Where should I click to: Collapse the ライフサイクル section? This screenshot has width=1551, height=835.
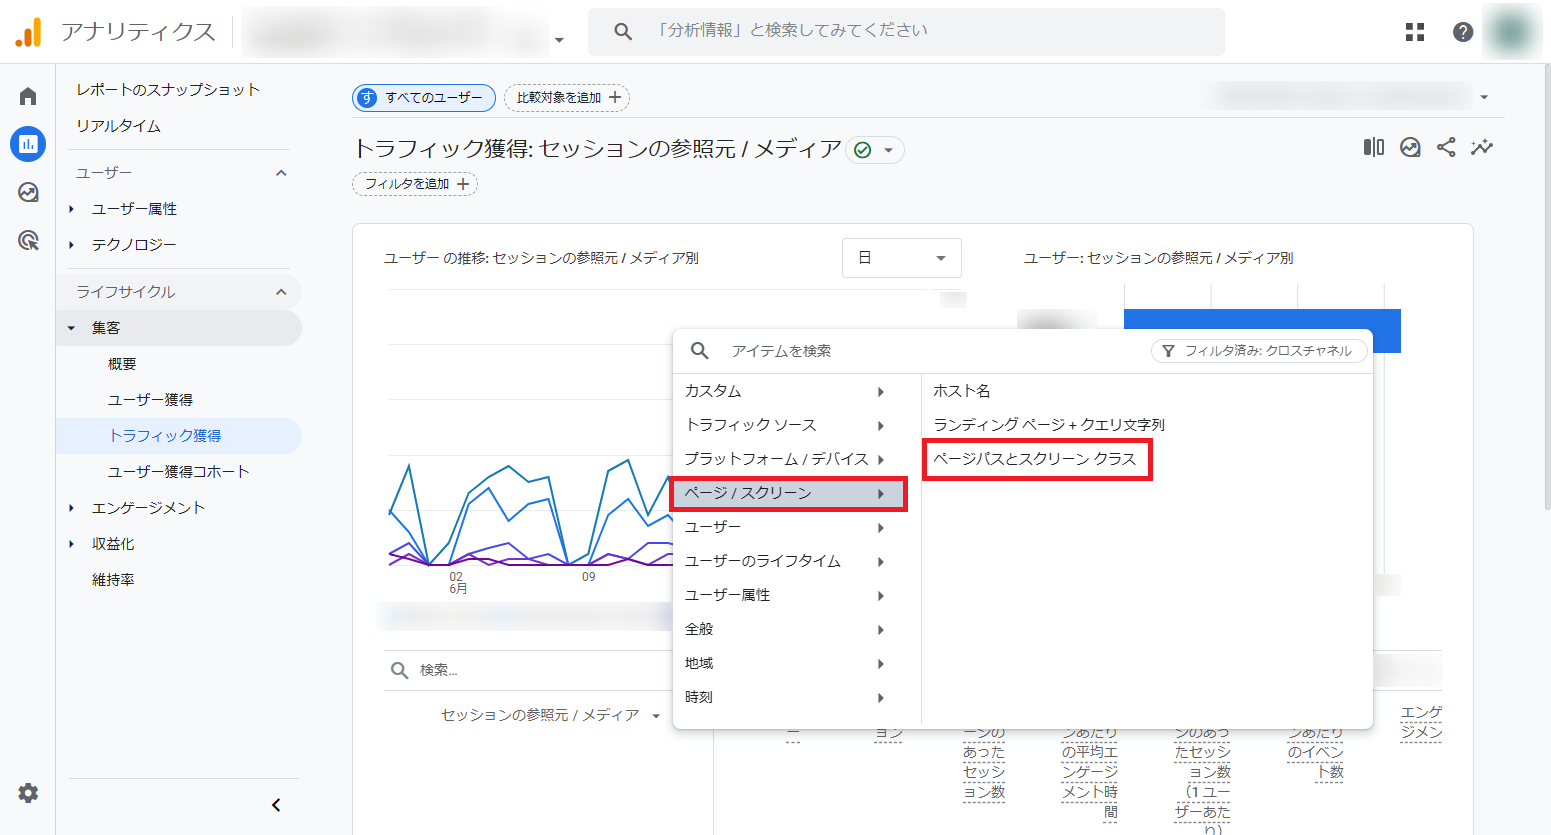pos(281,292)
